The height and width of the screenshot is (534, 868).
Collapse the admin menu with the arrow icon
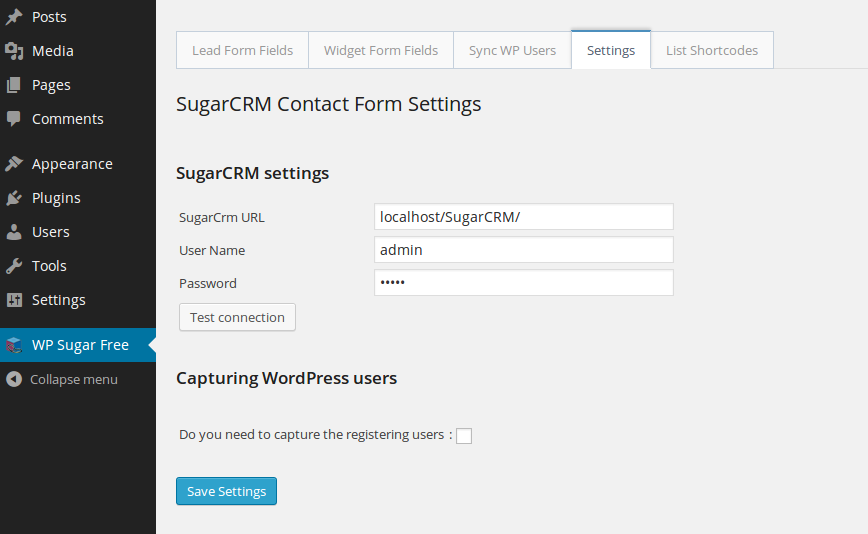pos(14,379)
